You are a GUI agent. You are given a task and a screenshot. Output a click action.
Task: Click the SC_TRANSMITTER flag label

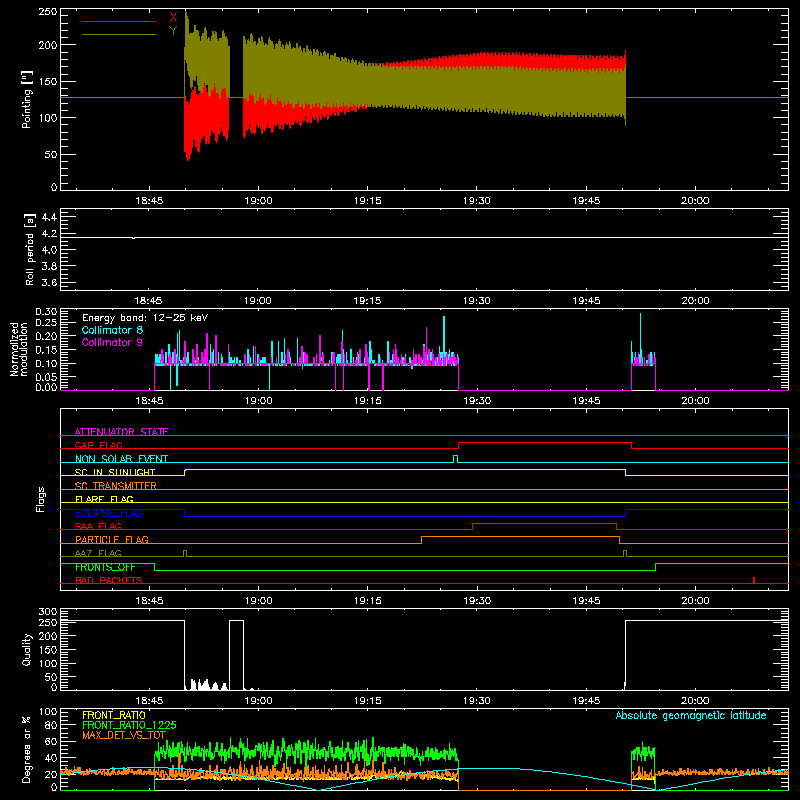pos(115,486)
